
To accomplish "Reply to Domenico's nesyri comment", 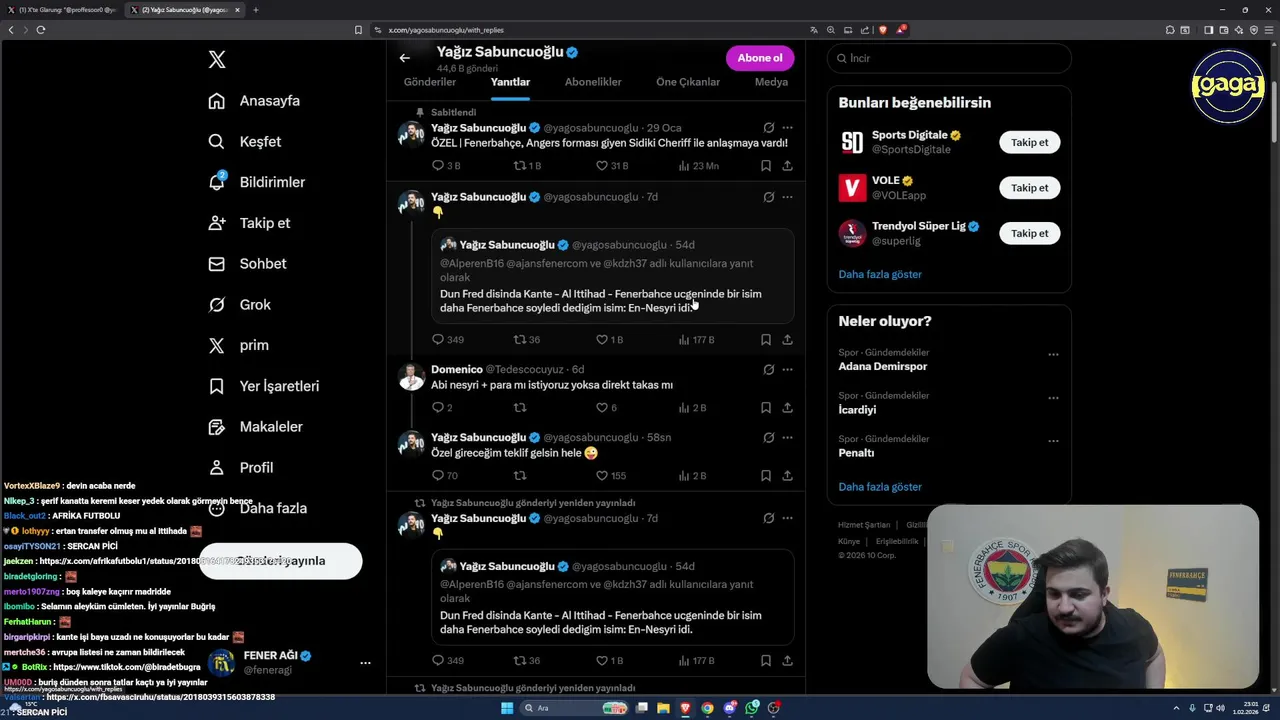I will point(437,408).
